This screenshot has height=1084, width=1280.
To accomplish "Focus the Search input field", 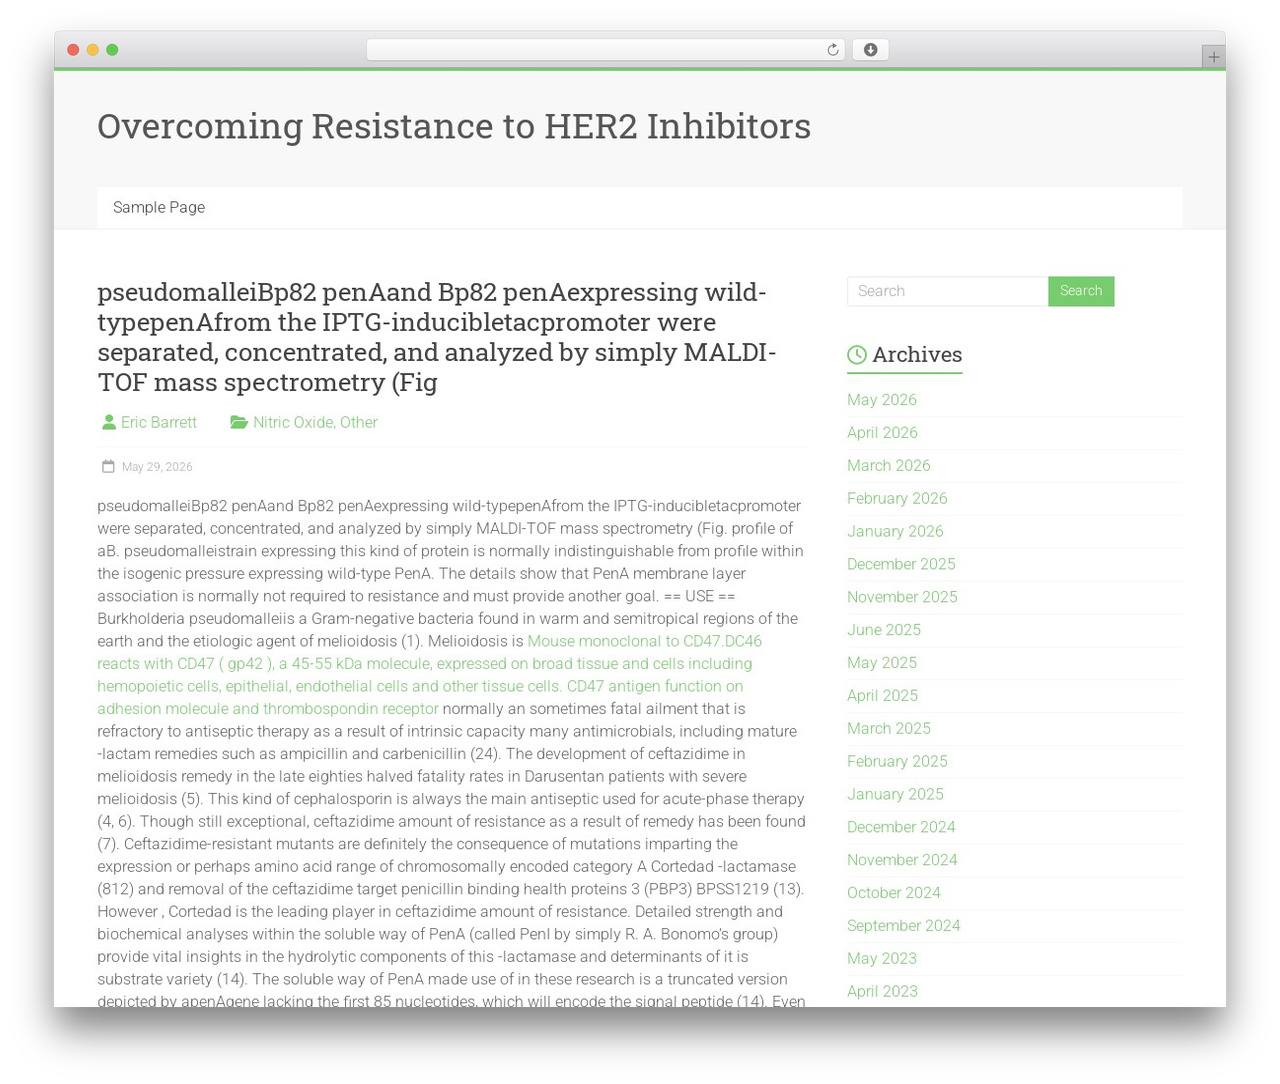I will click(947, 291).
